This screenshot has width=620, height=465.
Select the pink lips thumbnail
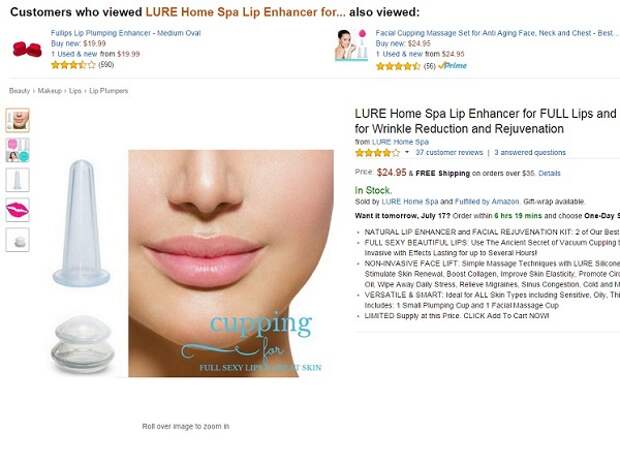tap(17, 210)
